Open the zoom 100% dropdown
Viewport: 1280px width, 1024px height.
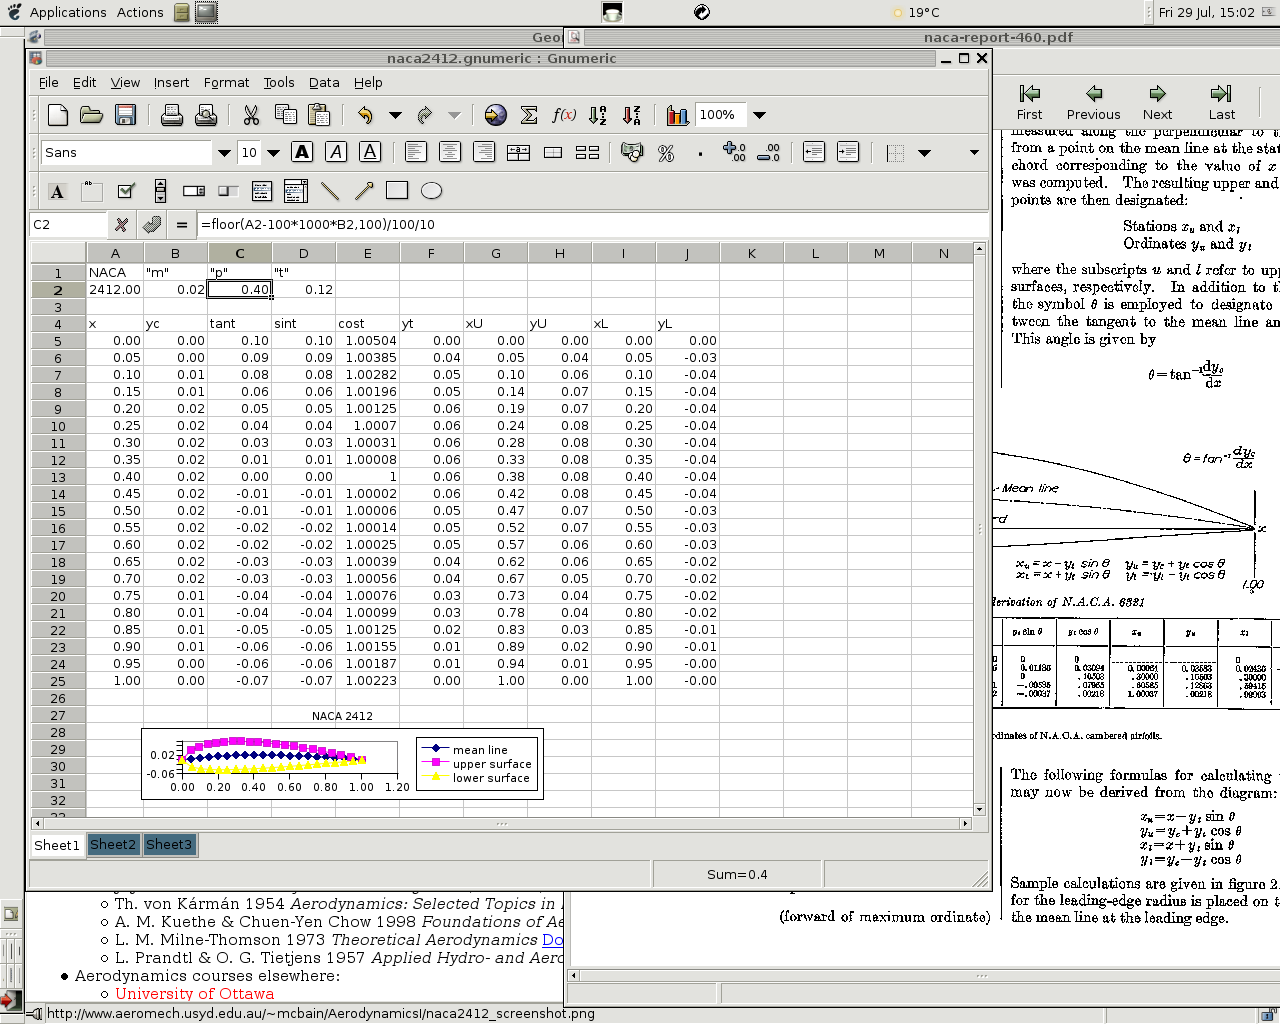pyautogui.click(x=759, y=115)
